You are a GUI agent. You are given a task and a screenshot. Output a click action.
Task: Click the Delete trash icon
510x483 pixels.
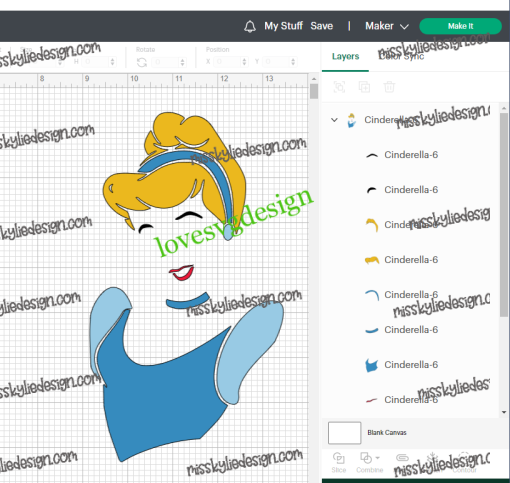point(389,87)
